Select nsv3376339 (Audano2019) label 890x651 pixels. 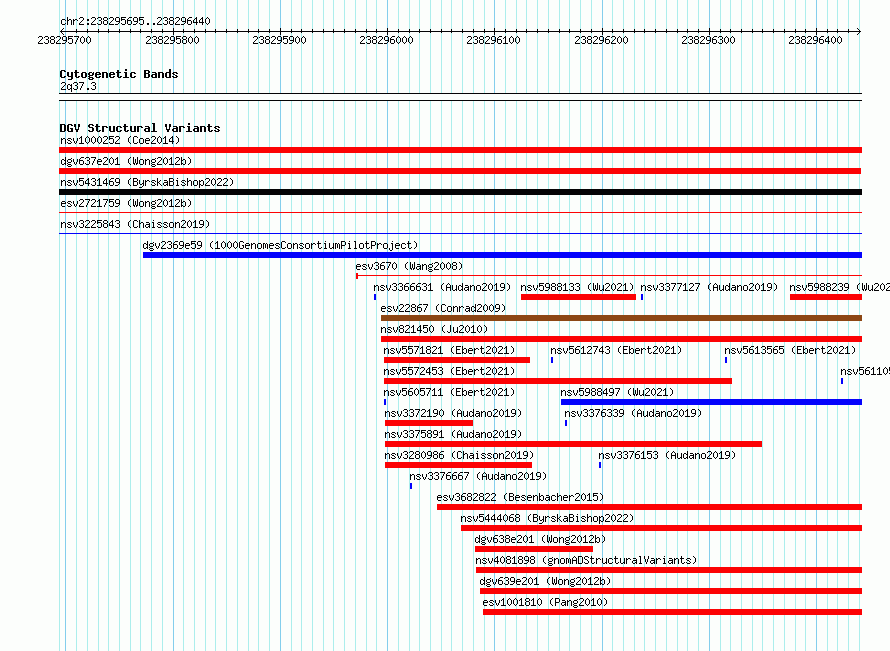point(633,413)
